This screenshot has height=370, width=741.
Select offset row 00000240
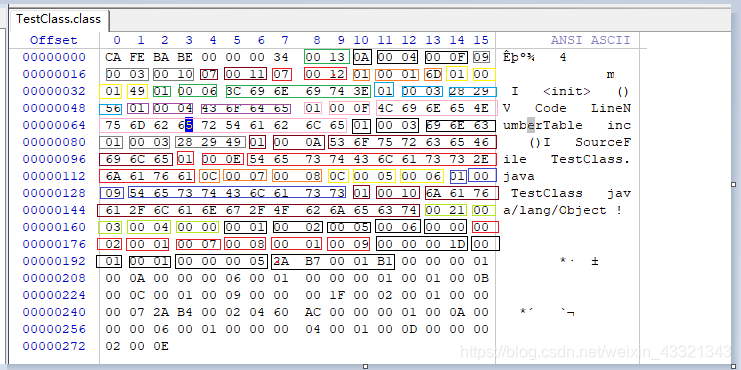54,312
